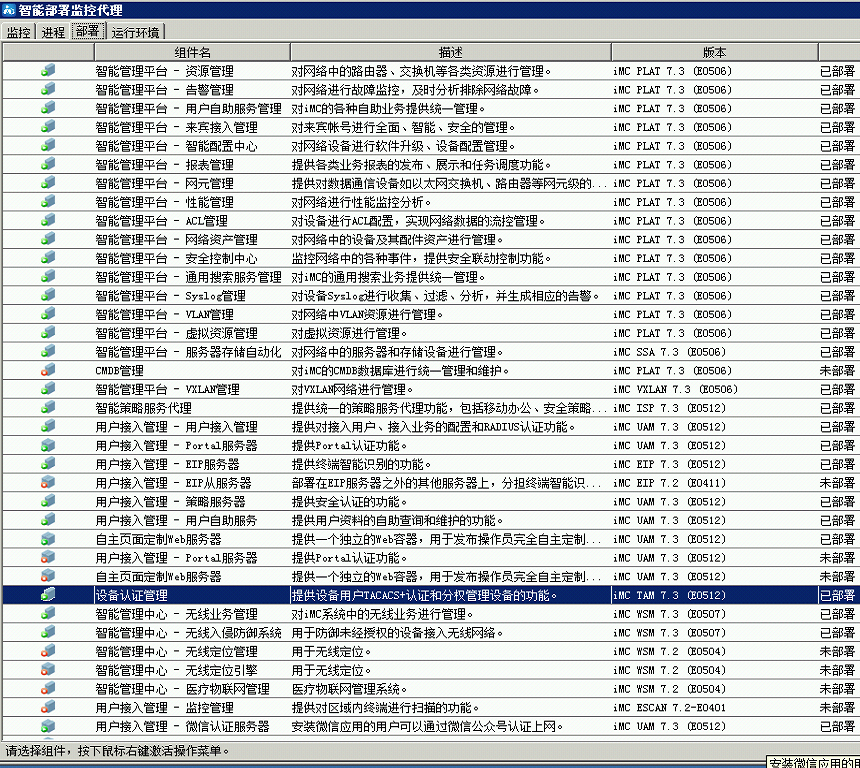Click the deployed icon for 资源管理 row
This screenshot has width=860, height=768.
pos(48,70)
